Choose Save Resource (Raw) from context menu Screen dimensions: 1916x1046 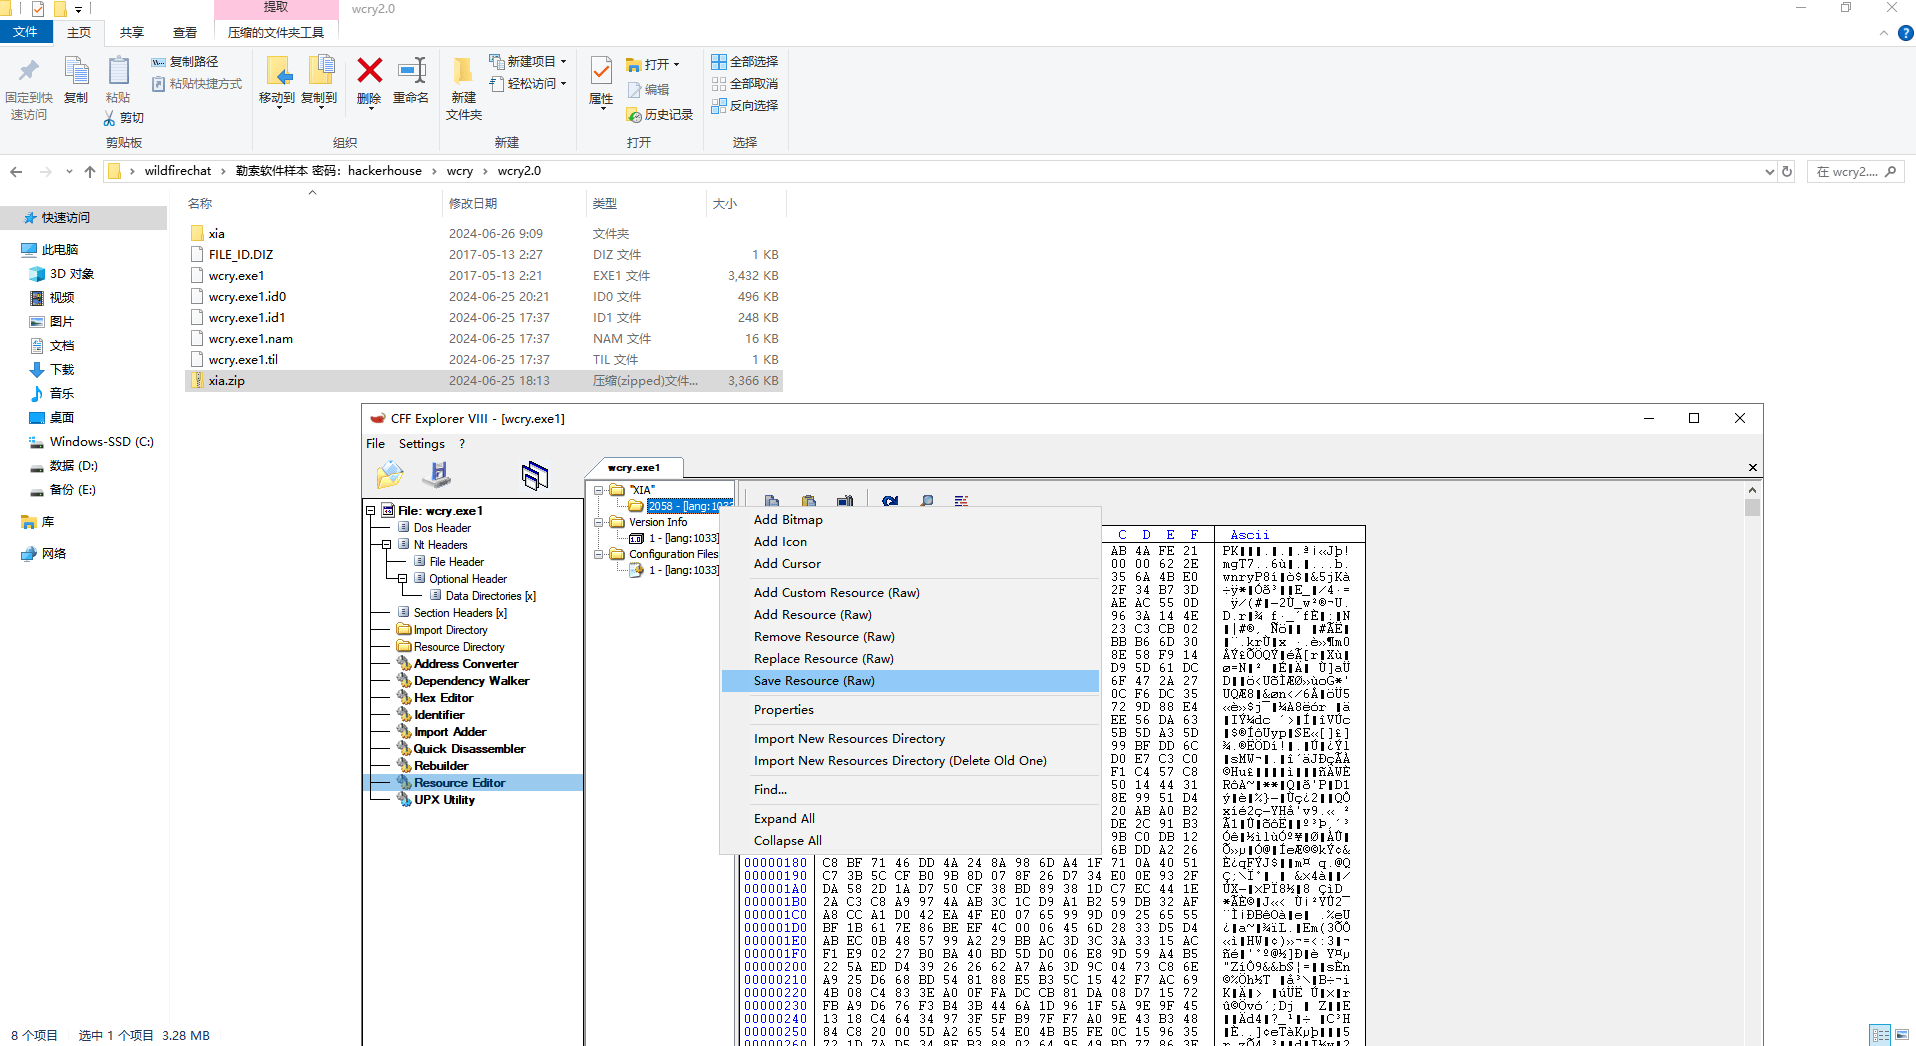(813, 681)
